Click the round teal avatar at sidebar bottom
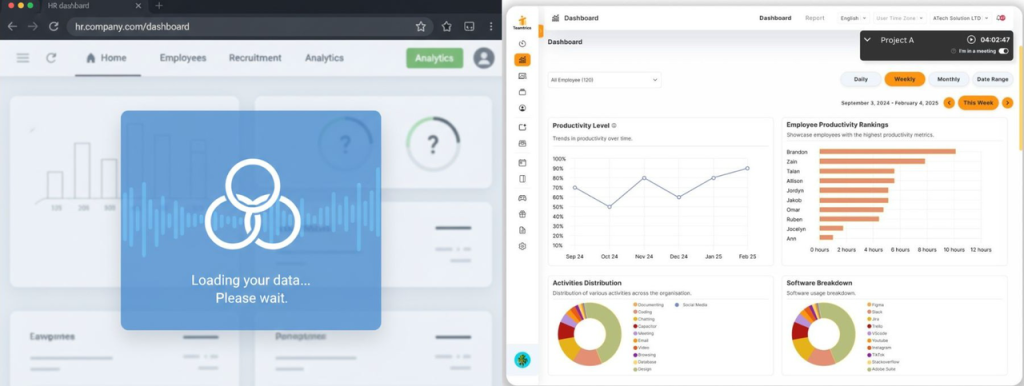The height and width of the screenshot is (386, 1024). (x=522, y=360)
